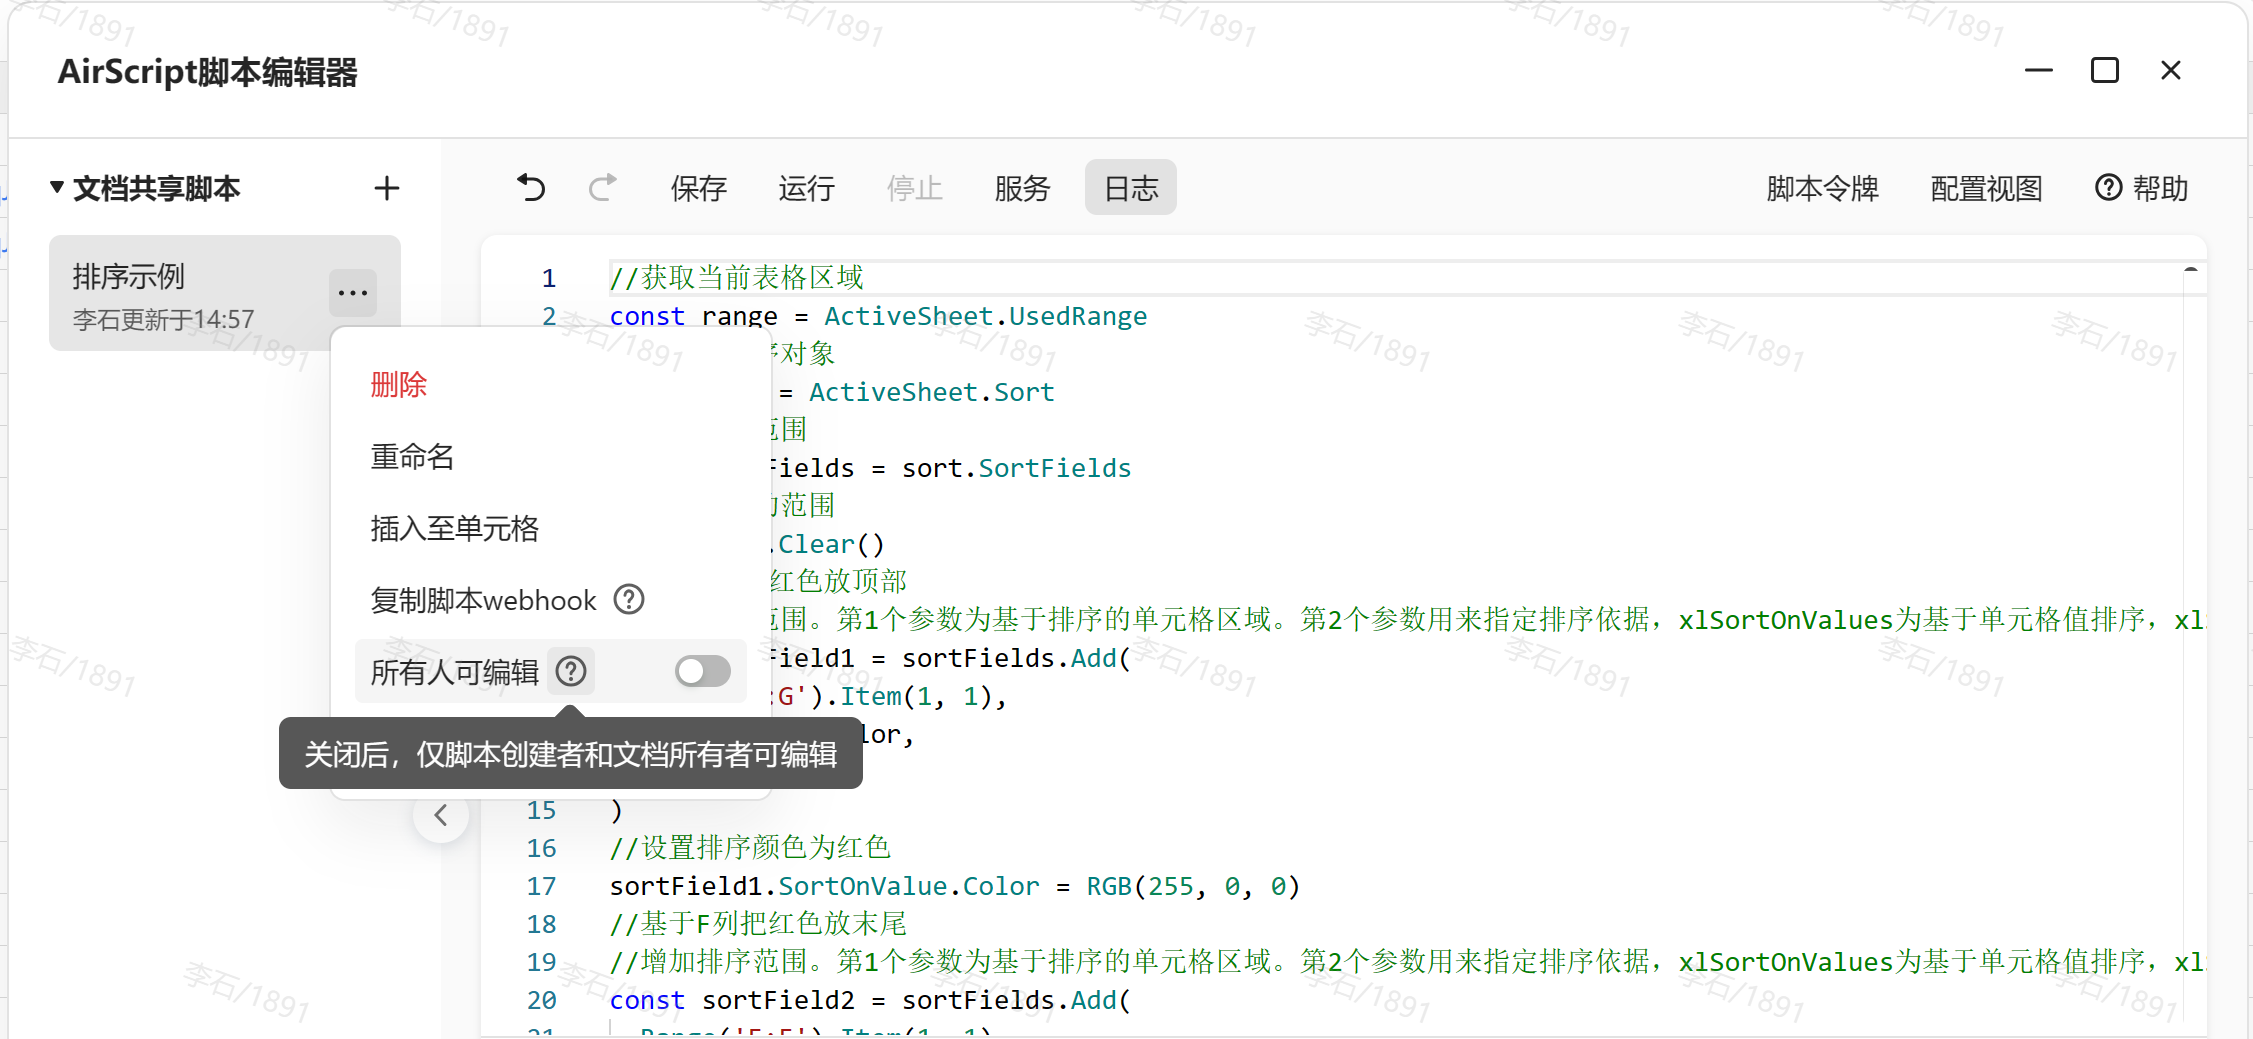2253x1039 pixels.
Task: Click comment 基于F列把红色放末尾
Action: coord(759,924)
